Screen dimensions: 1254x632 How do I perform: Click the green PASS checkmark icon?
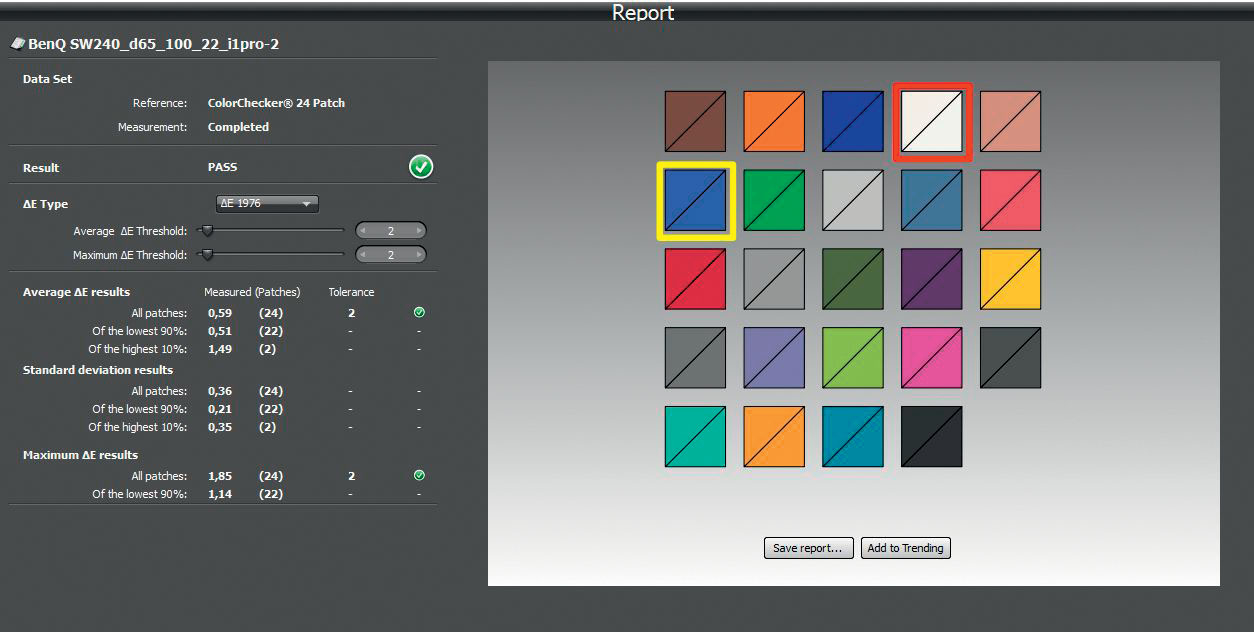click(421, 168)
